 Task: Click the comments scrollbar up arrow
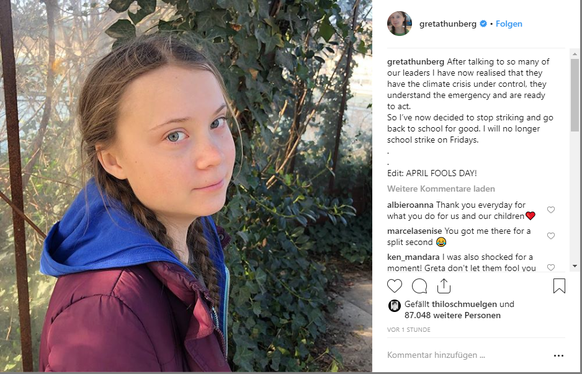point(575,54)
